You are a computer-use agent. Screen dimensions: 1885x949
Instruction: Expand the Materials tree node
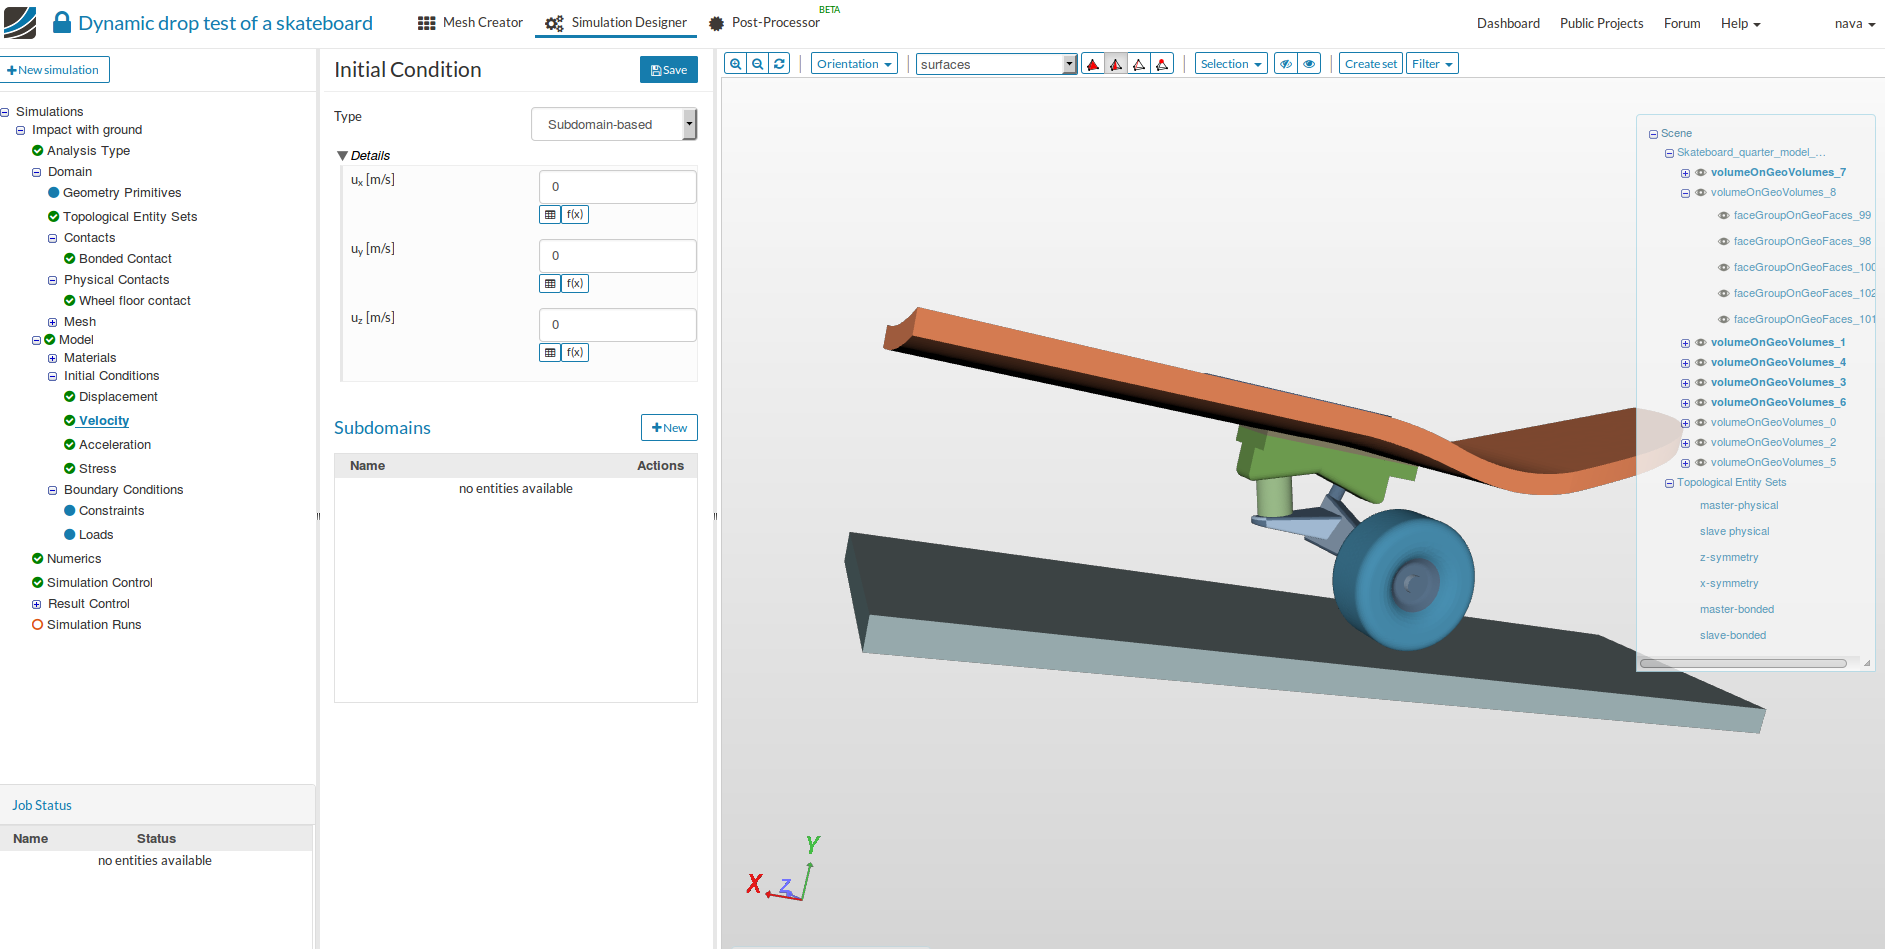[x=52, y=358]
